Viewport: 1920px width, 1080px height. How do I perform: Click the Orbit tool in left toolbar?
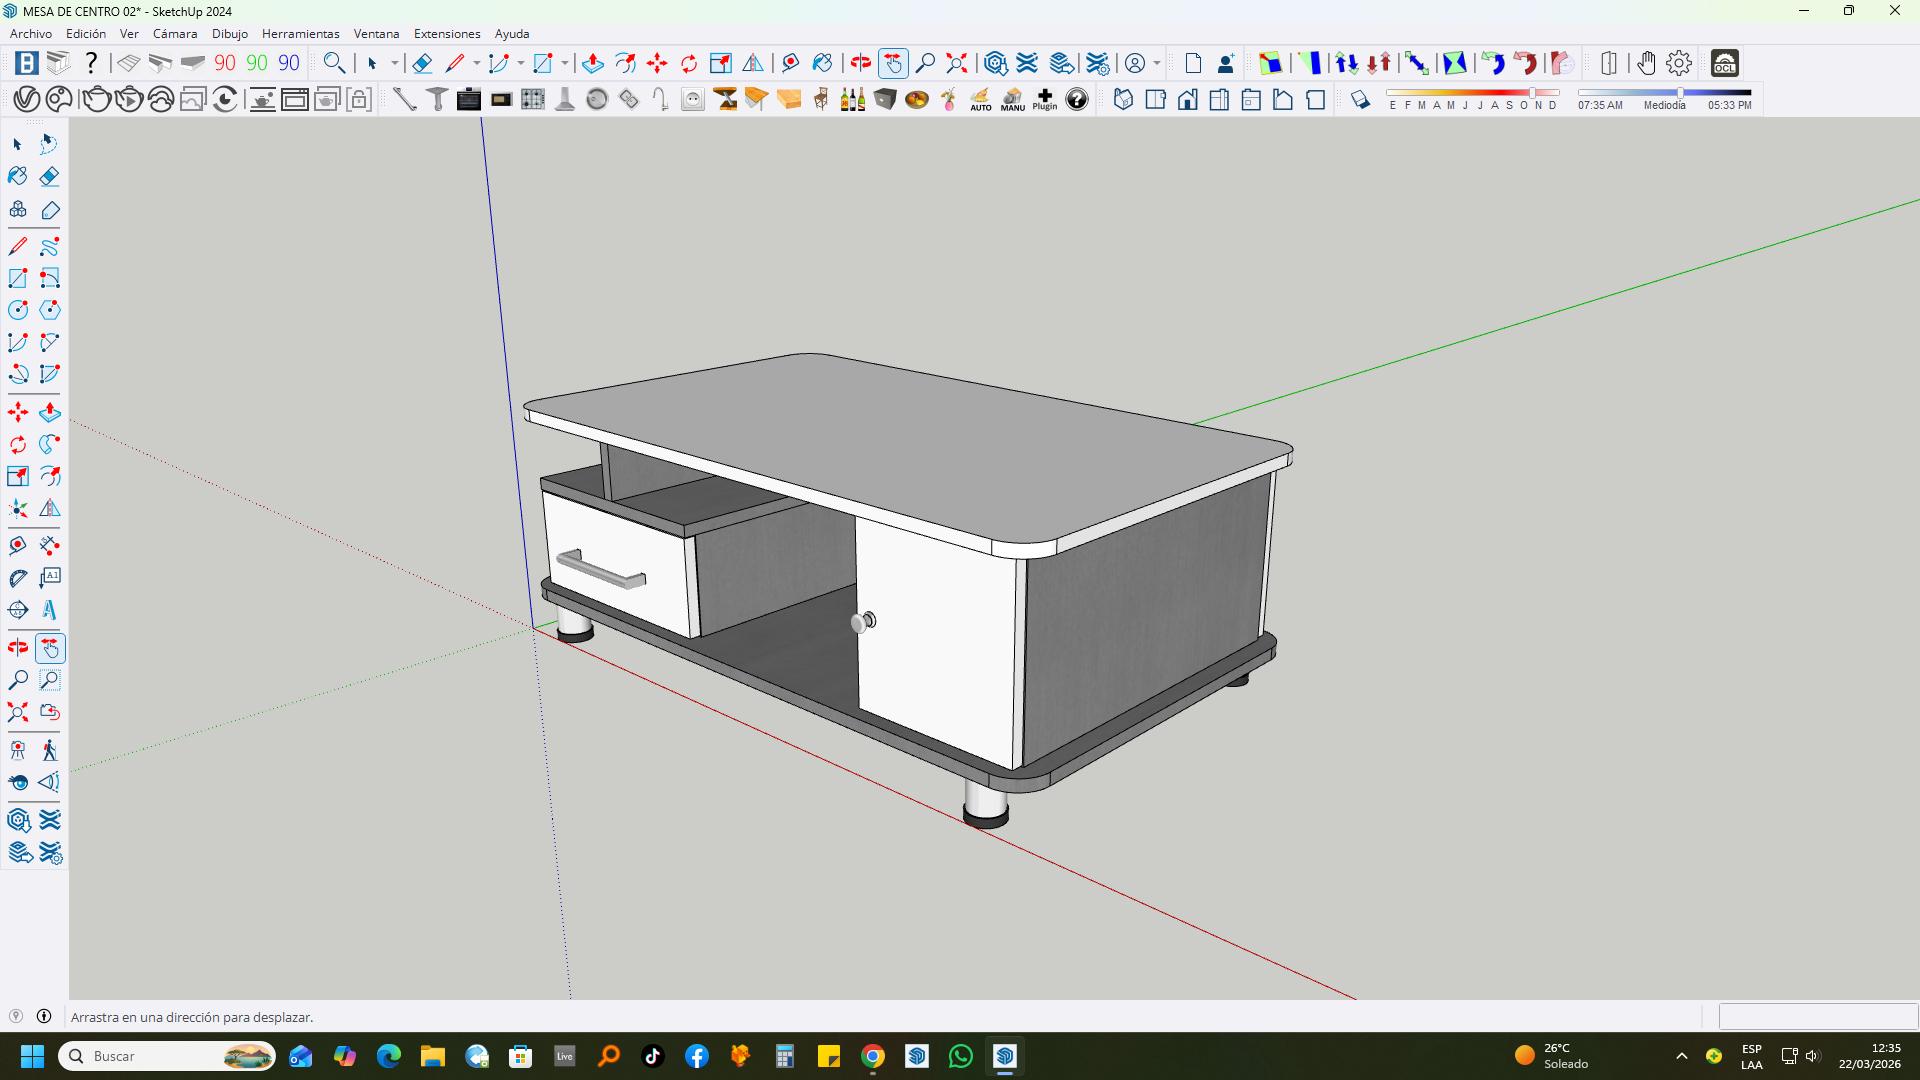click(x=18, y=648)
